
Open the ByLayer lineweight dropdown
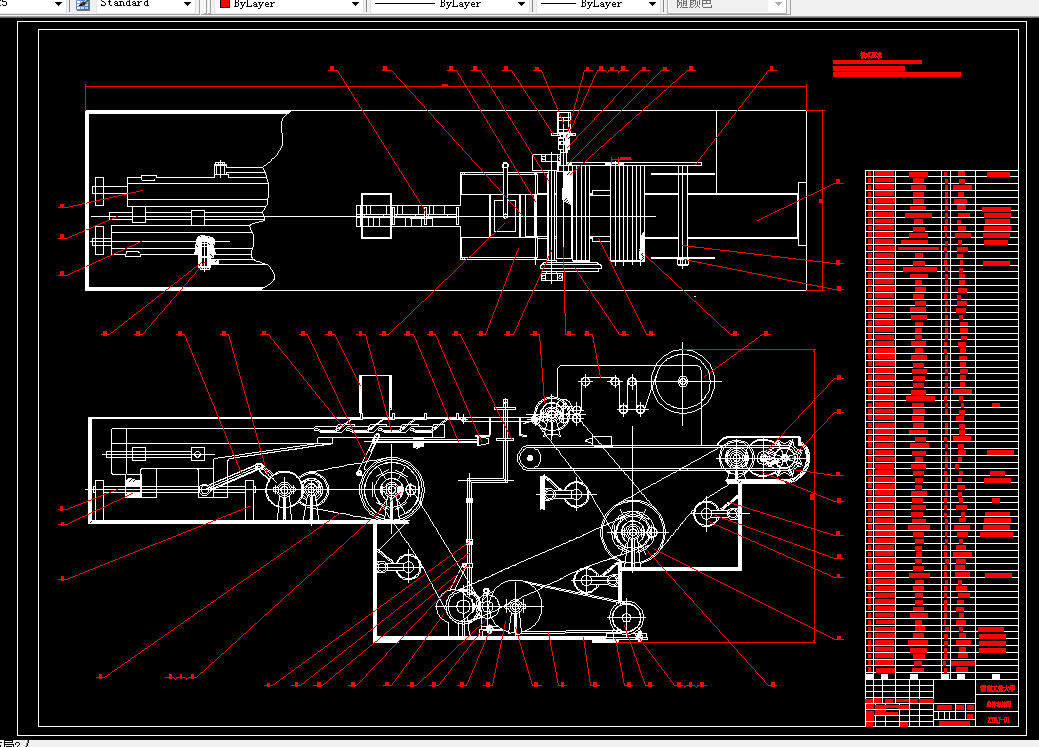click(x=598, y=5)
